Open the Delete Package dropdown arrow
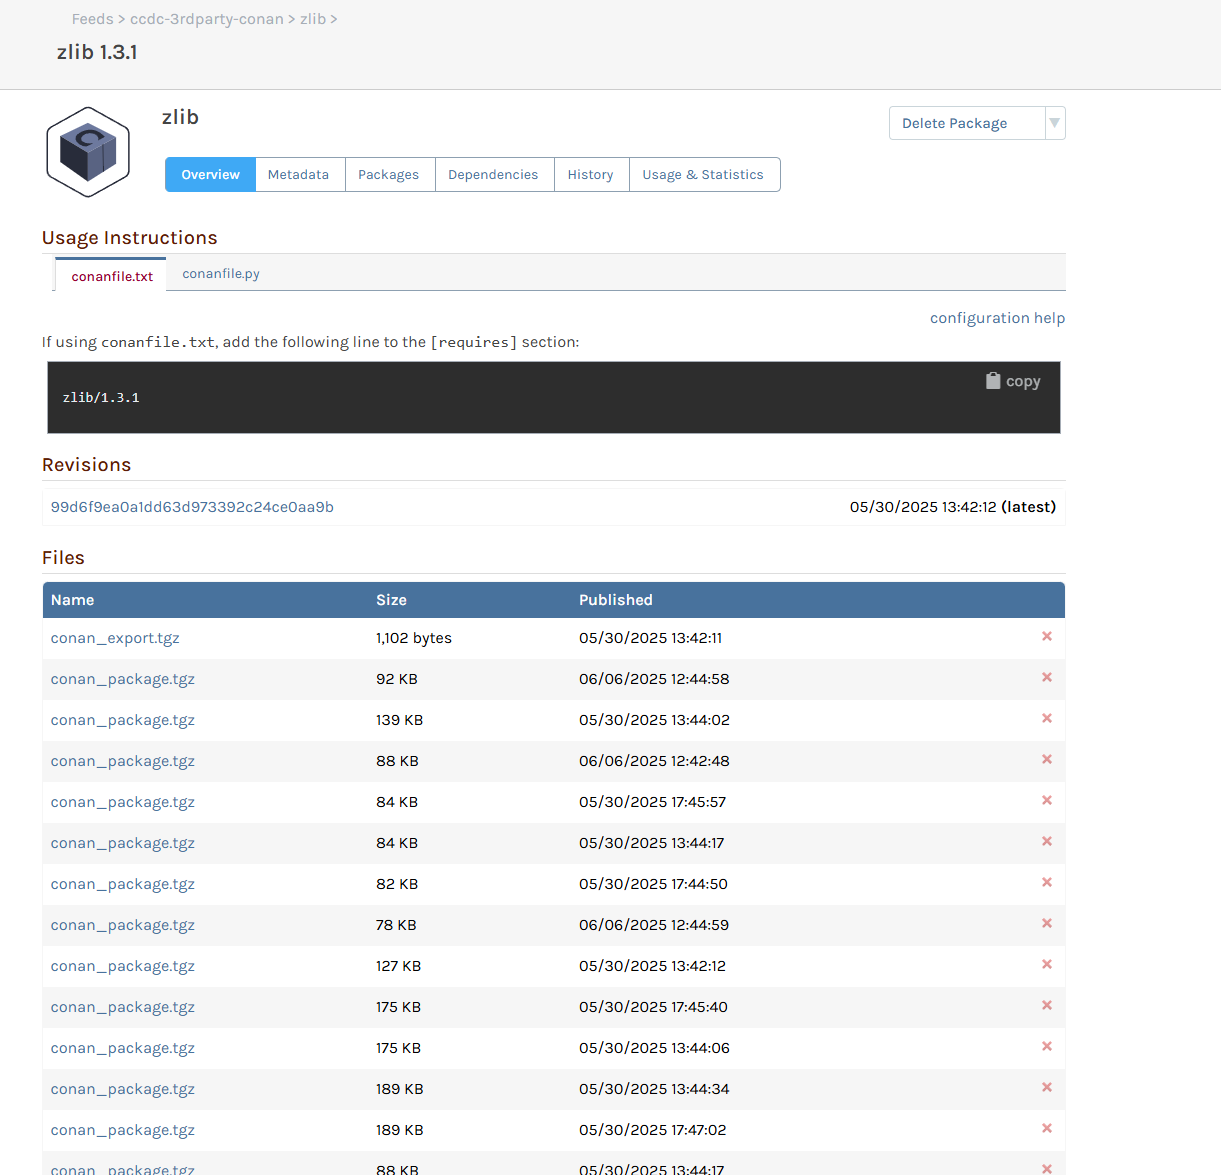Viewport: 1221px width, 1175px height. [x=1054, y=123]
